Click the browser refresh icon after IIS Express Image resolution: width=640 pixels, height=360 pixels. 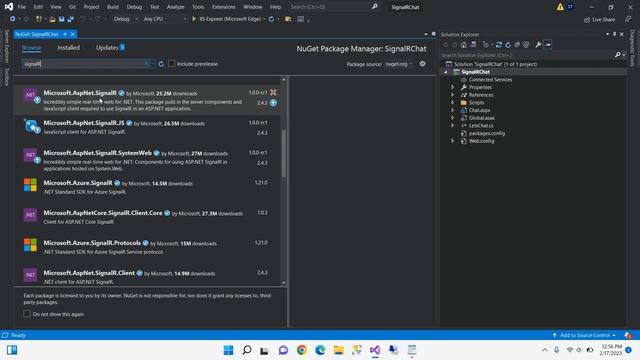(271, 19)
